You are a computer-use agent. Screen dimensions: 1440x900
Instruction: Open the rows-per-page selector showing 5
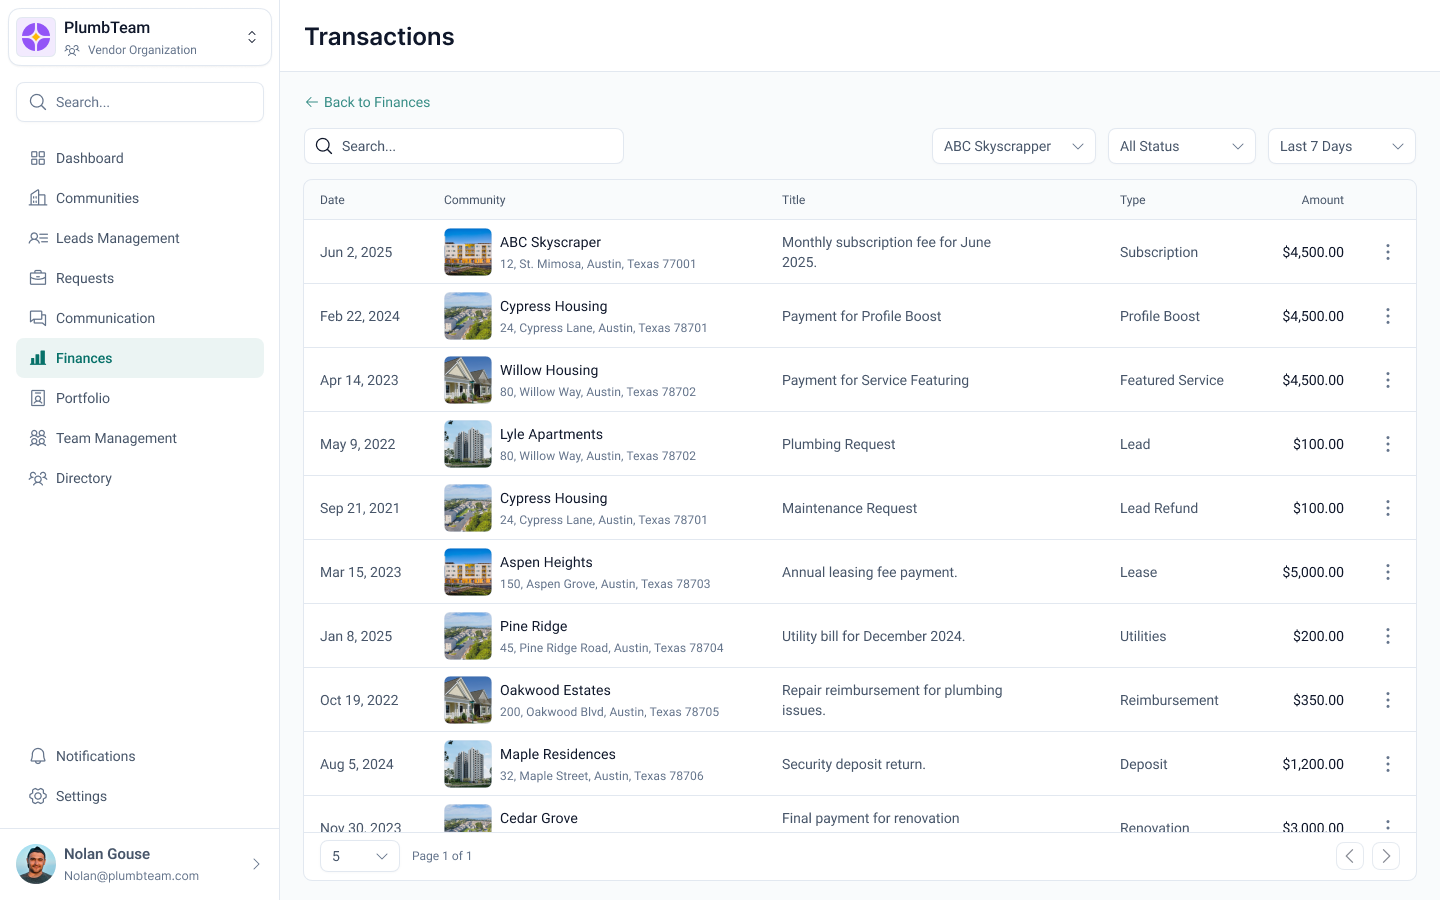coord(359,856)
